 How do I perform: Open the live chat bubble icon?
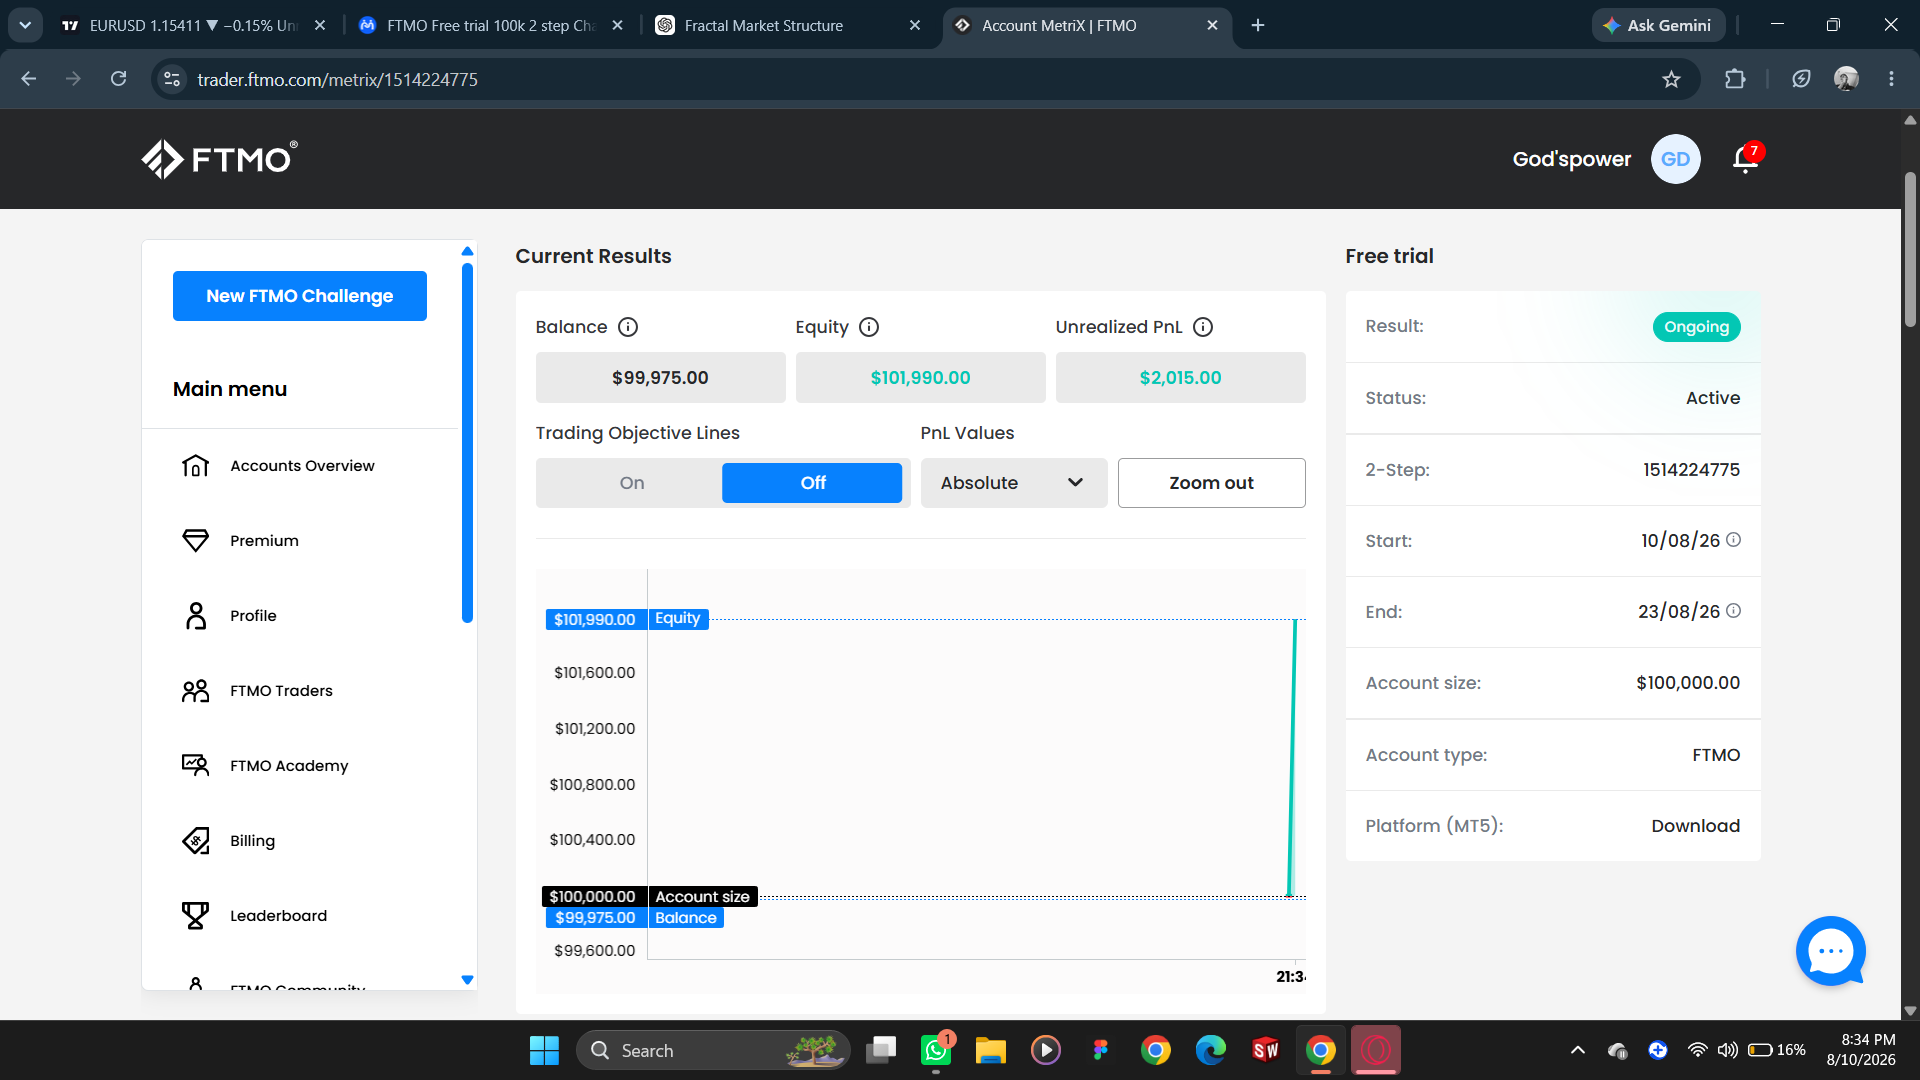pos(1830,951)
